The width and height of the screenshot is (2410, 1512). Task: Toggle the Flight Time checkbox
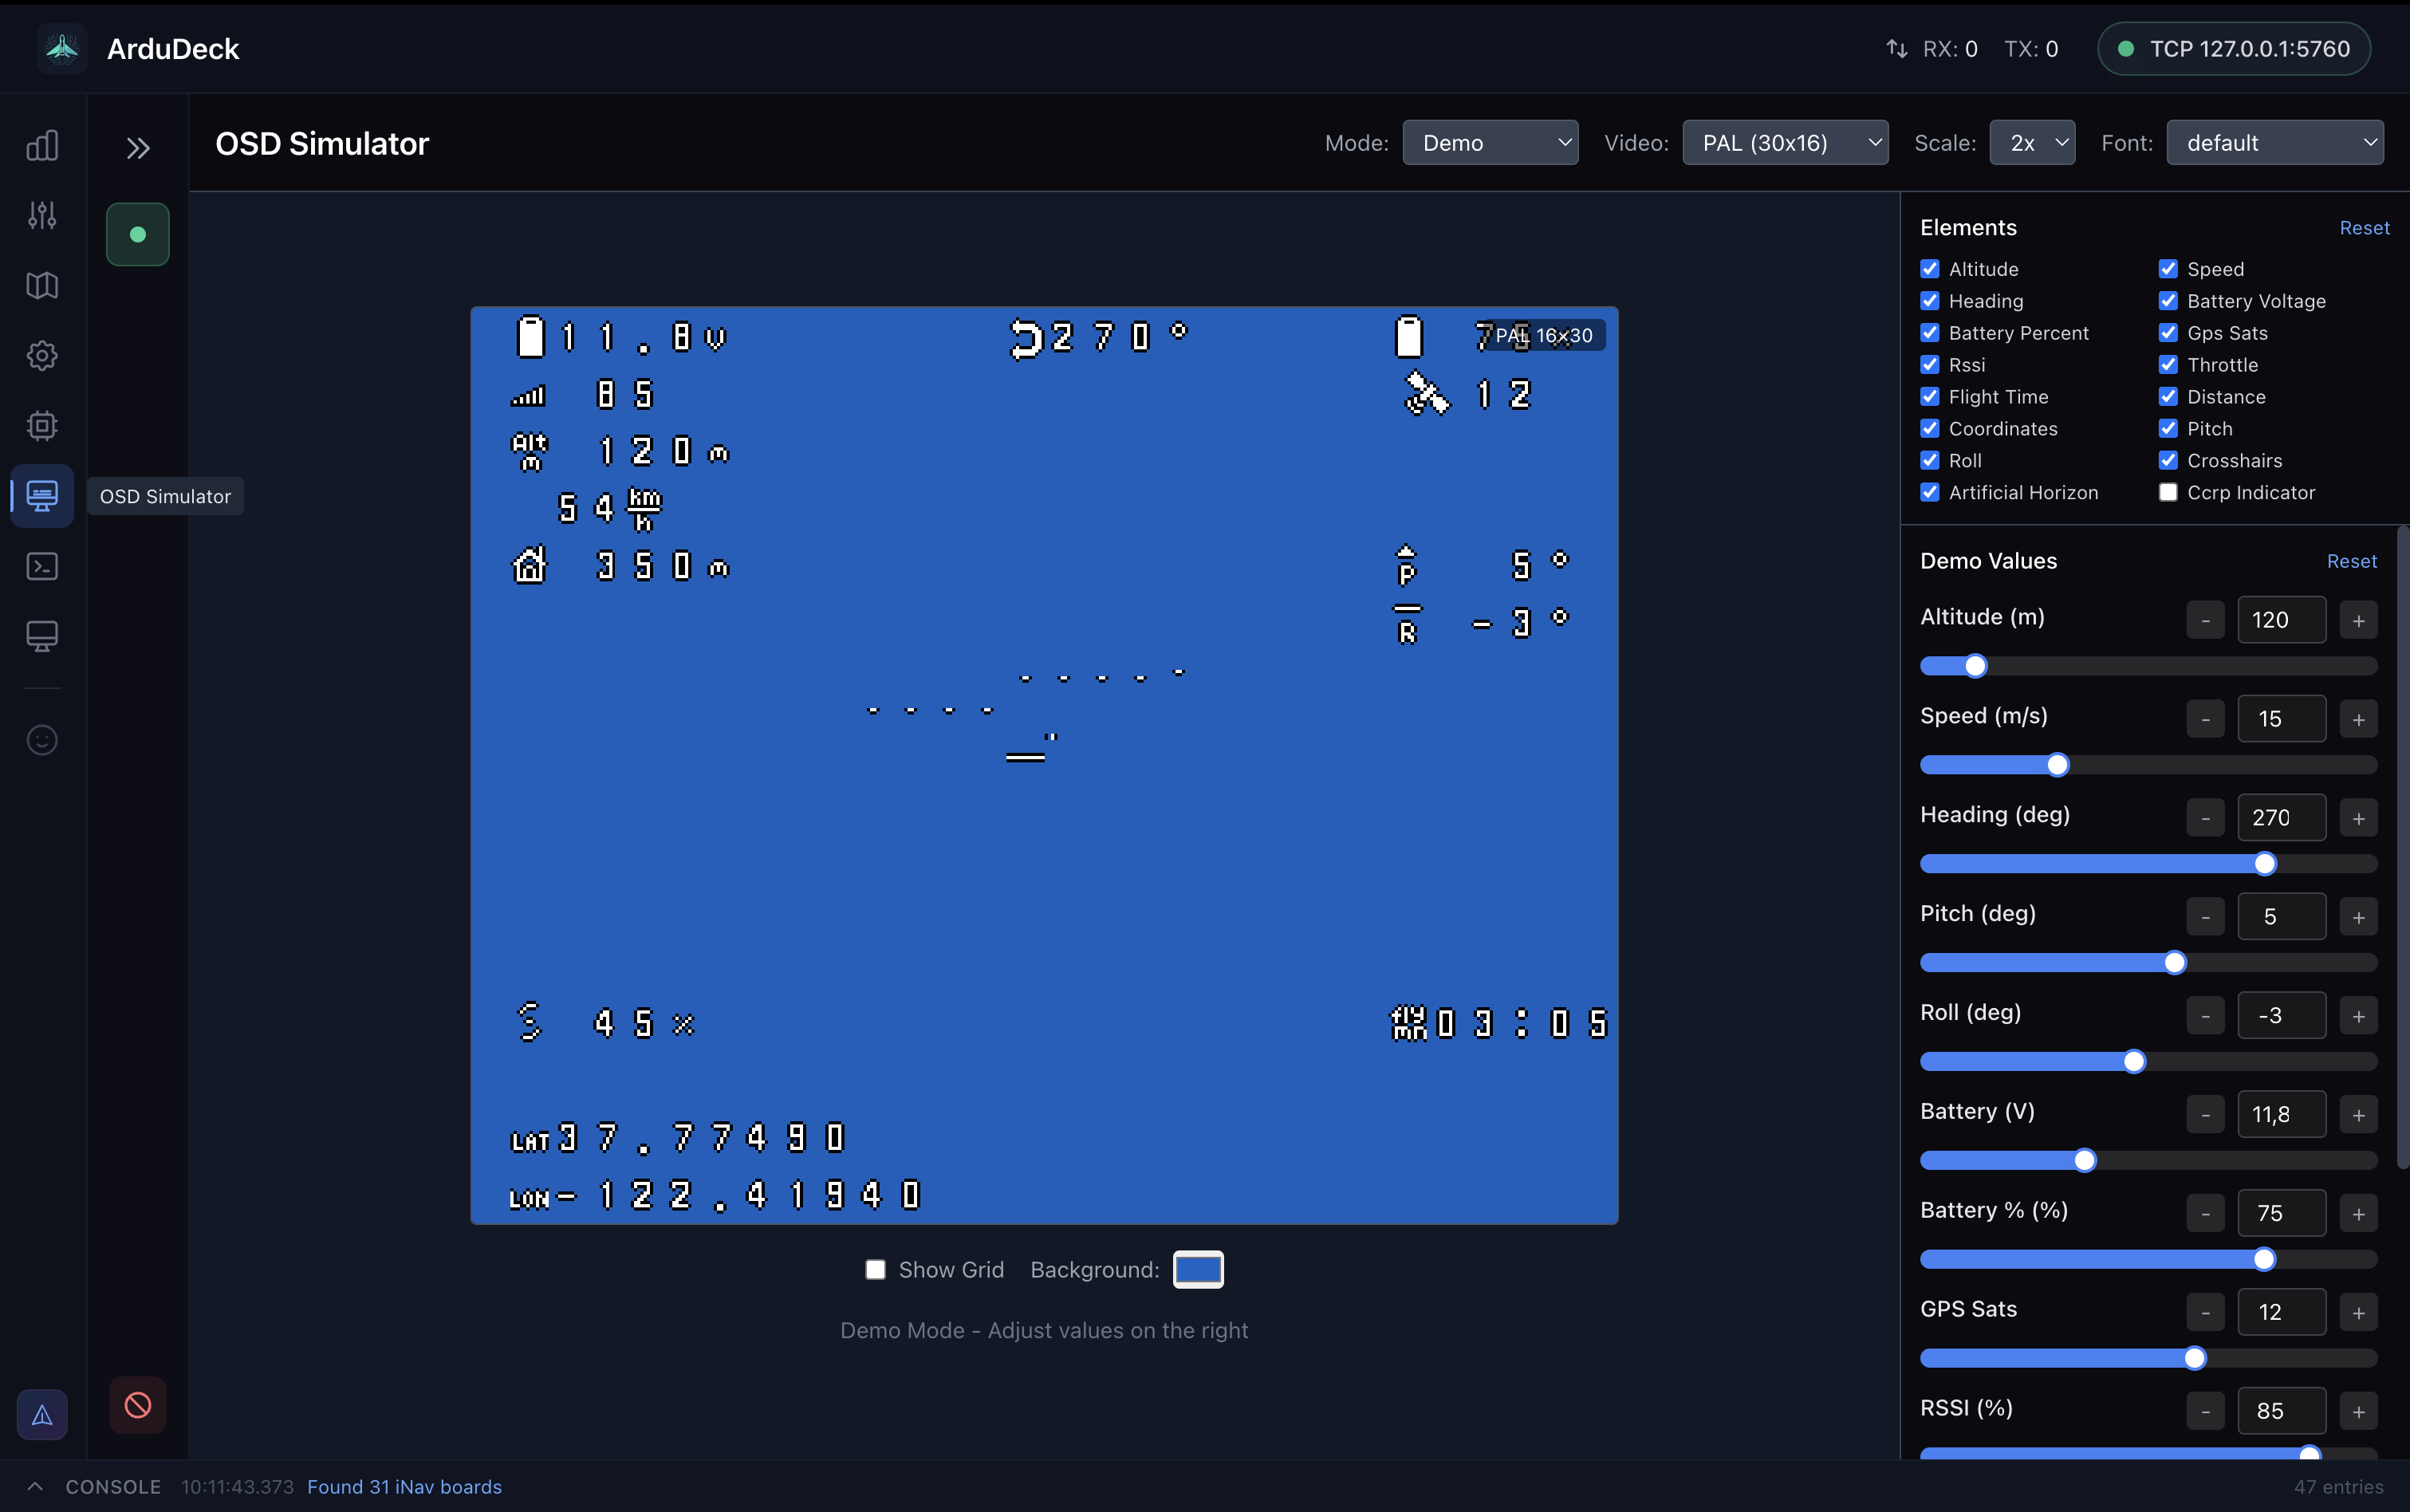click(x=1930, y=396)
